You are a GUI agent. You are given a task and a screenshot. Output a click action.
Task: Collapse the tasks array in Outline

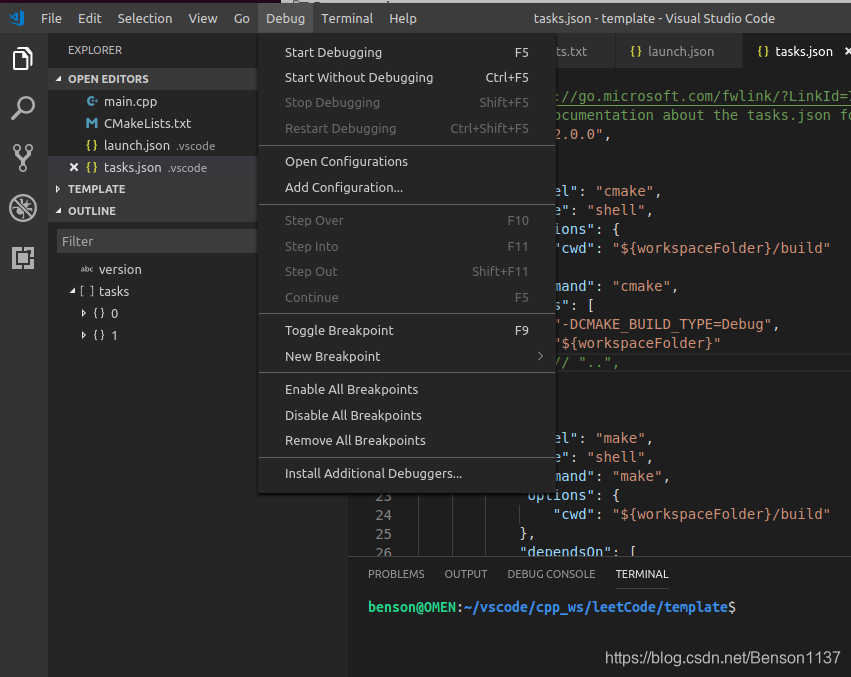[72, 291]
